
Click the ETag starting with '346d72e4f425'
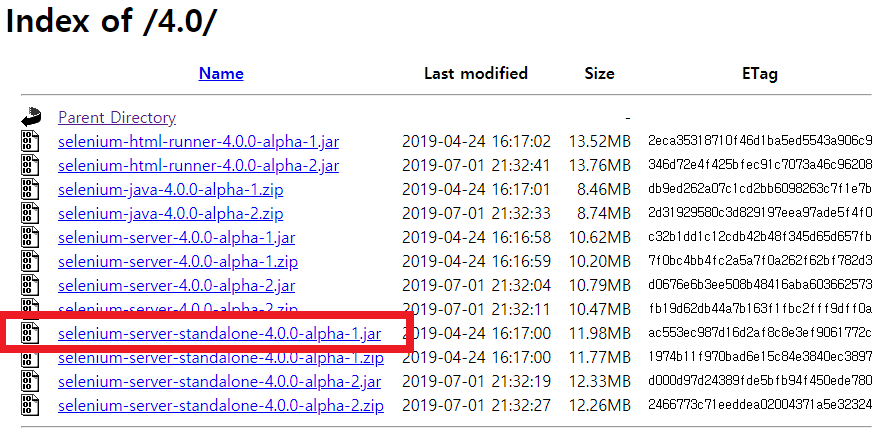[760, 165]
